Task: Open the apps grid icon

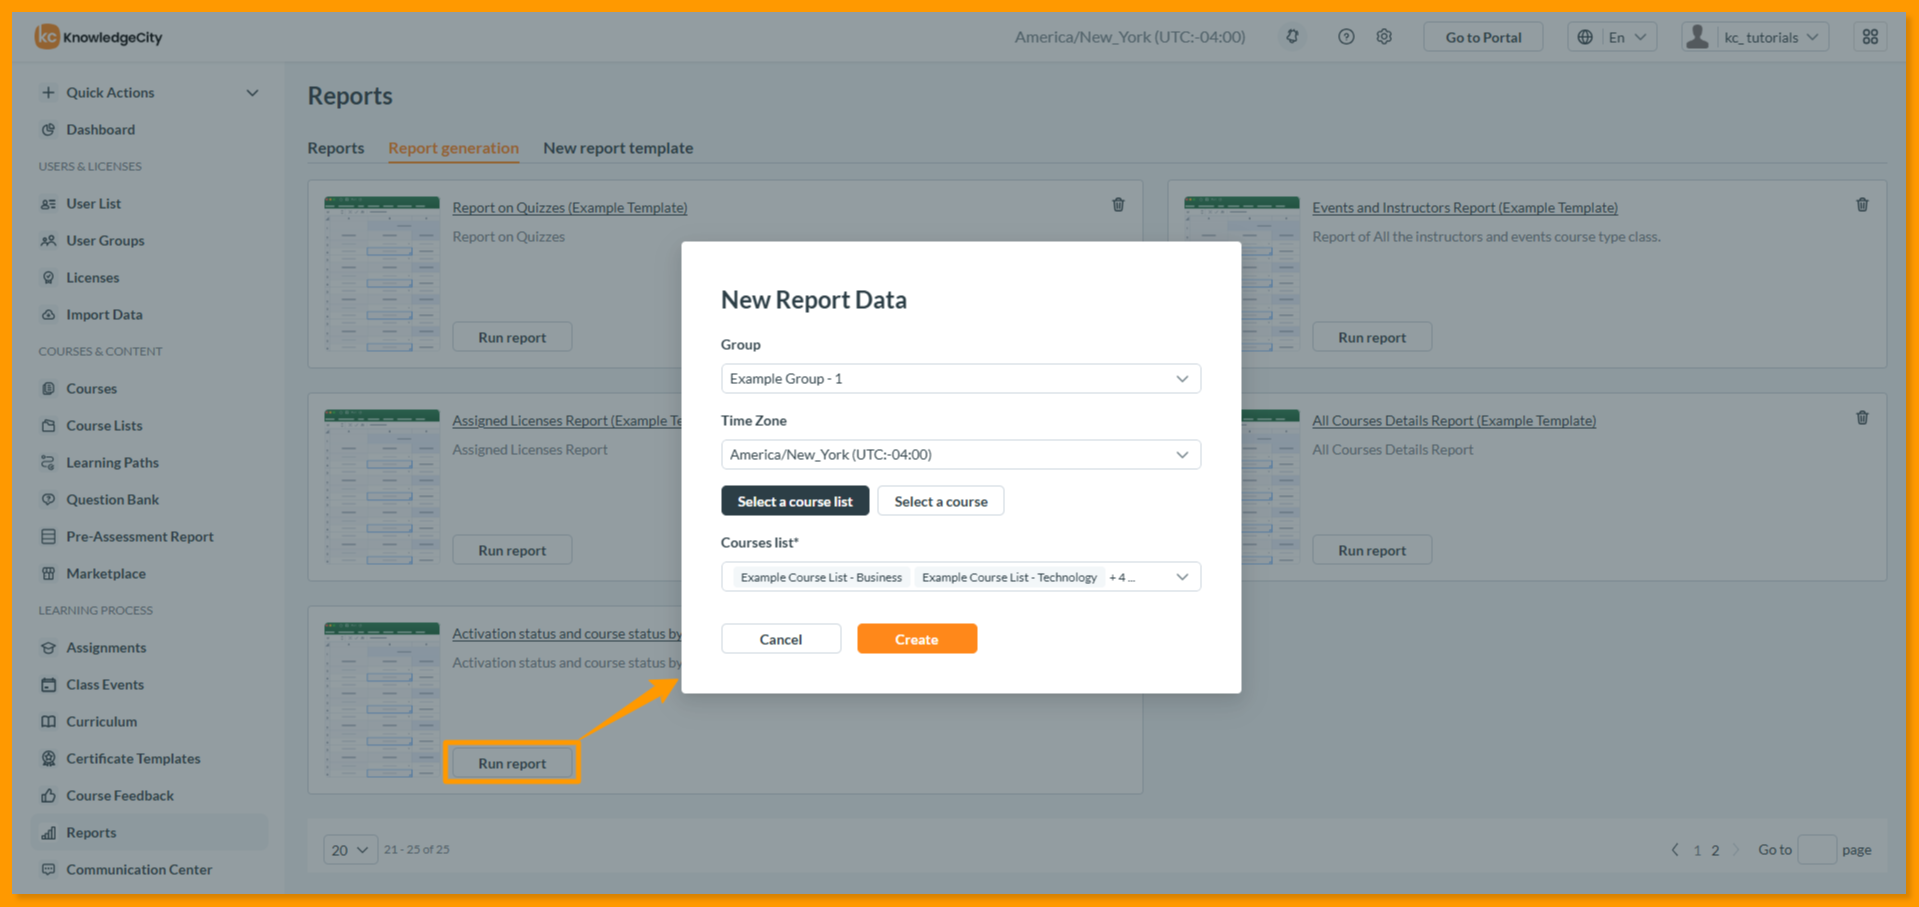Action: (1870, 37)
